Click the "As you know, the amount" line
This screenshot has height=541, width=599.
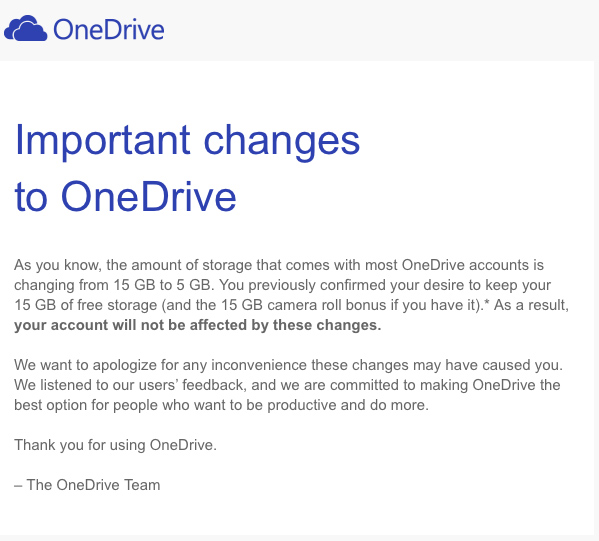(x=279, y=265)
